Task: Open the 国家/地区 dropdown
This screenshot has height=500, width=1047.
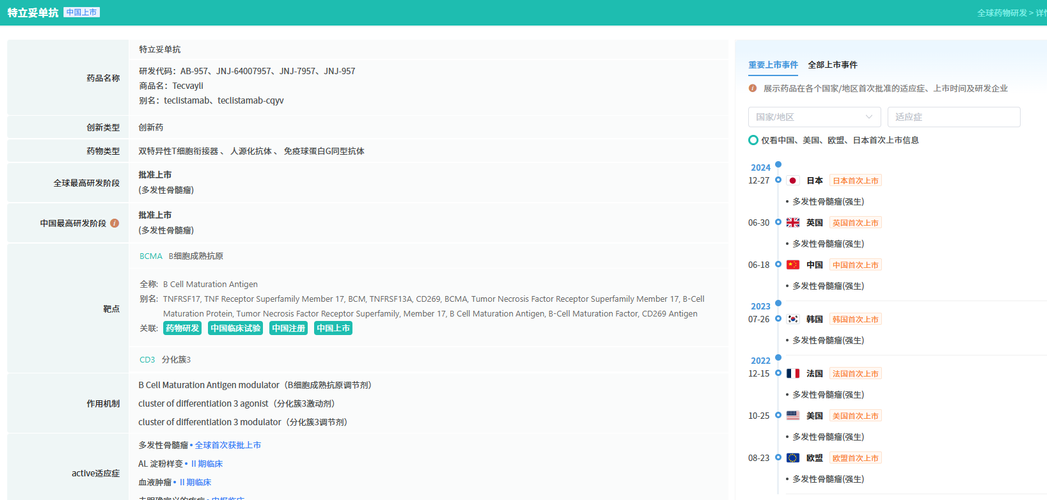Action: coord(814,117)
